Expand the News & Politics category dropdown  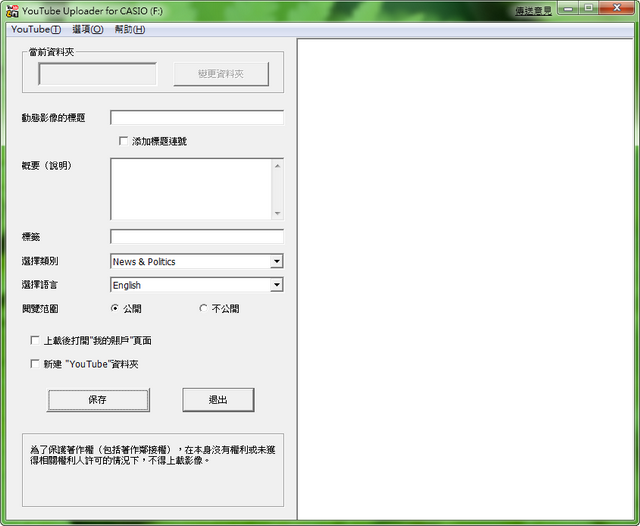(277, 261)
